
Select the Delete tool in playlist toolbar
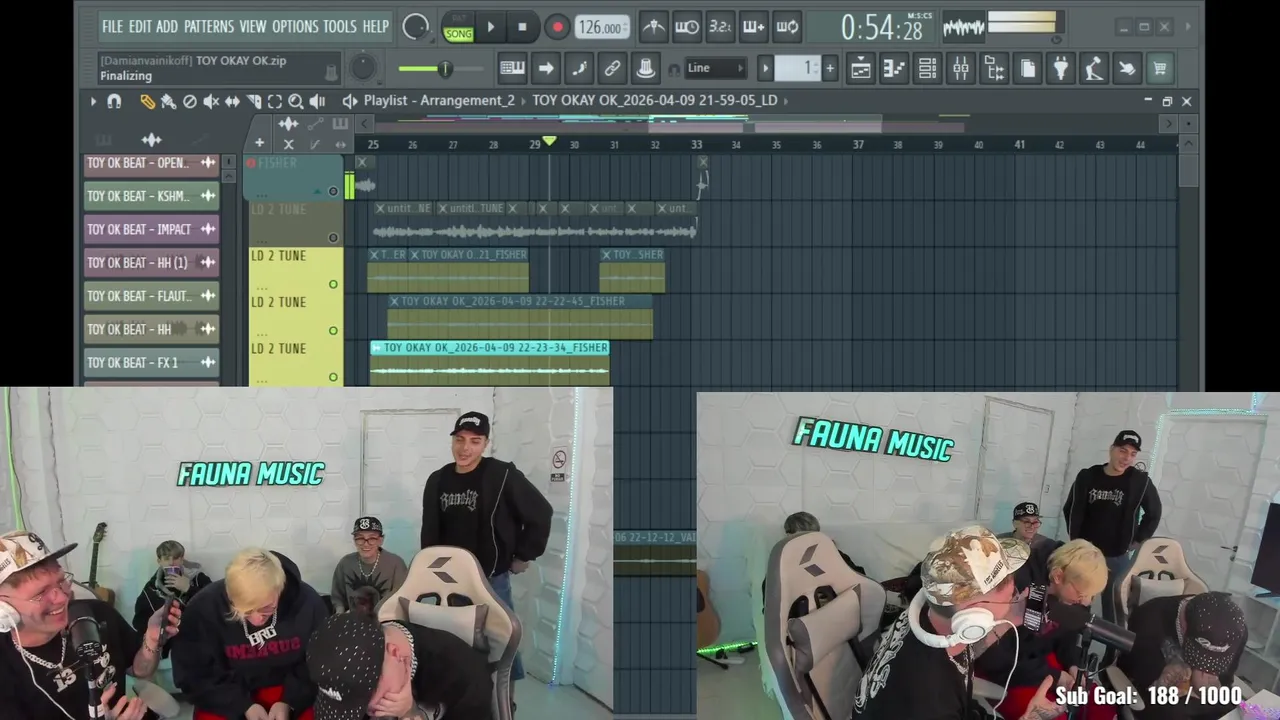[x=189, y=101]
